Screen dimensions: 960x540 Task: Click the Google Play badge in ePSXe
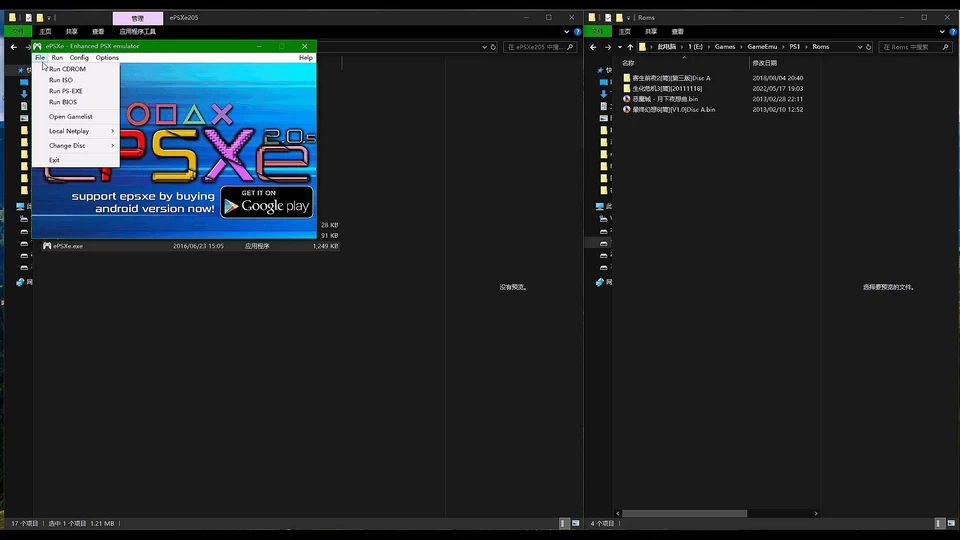click(266, 201)
